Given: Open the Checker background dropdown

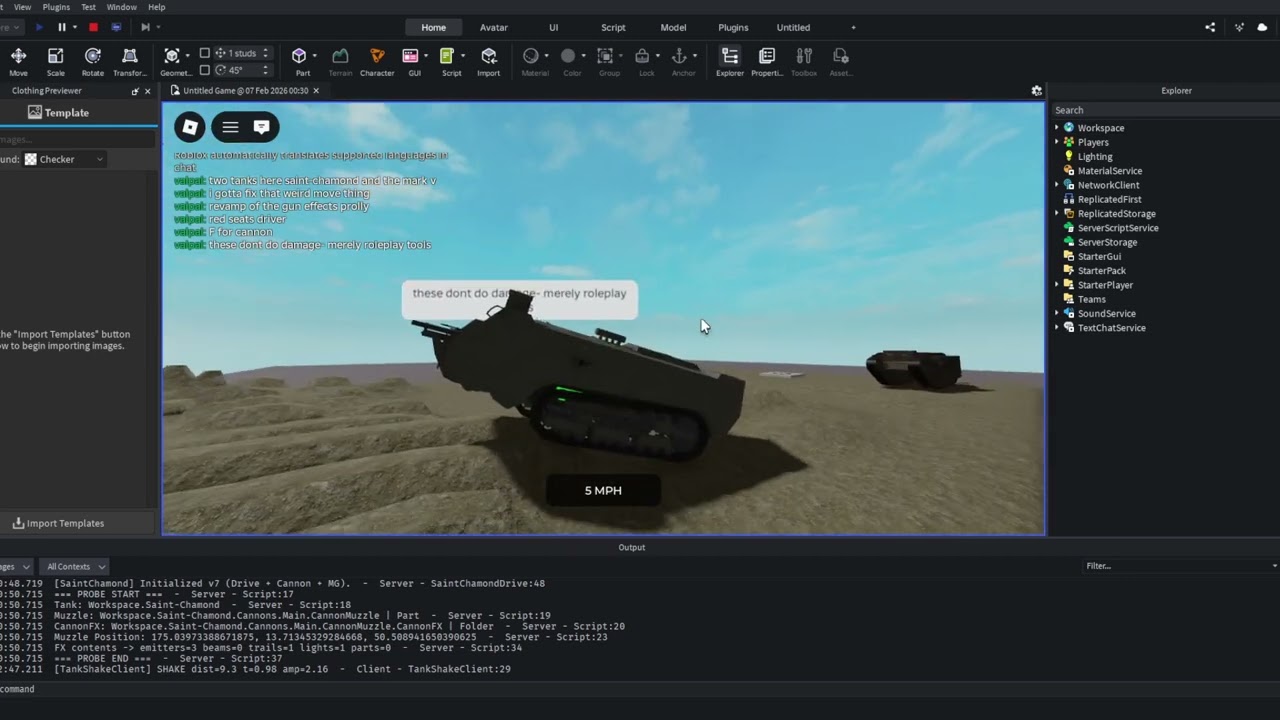Looking at the screenshot, I should [64, 159].
